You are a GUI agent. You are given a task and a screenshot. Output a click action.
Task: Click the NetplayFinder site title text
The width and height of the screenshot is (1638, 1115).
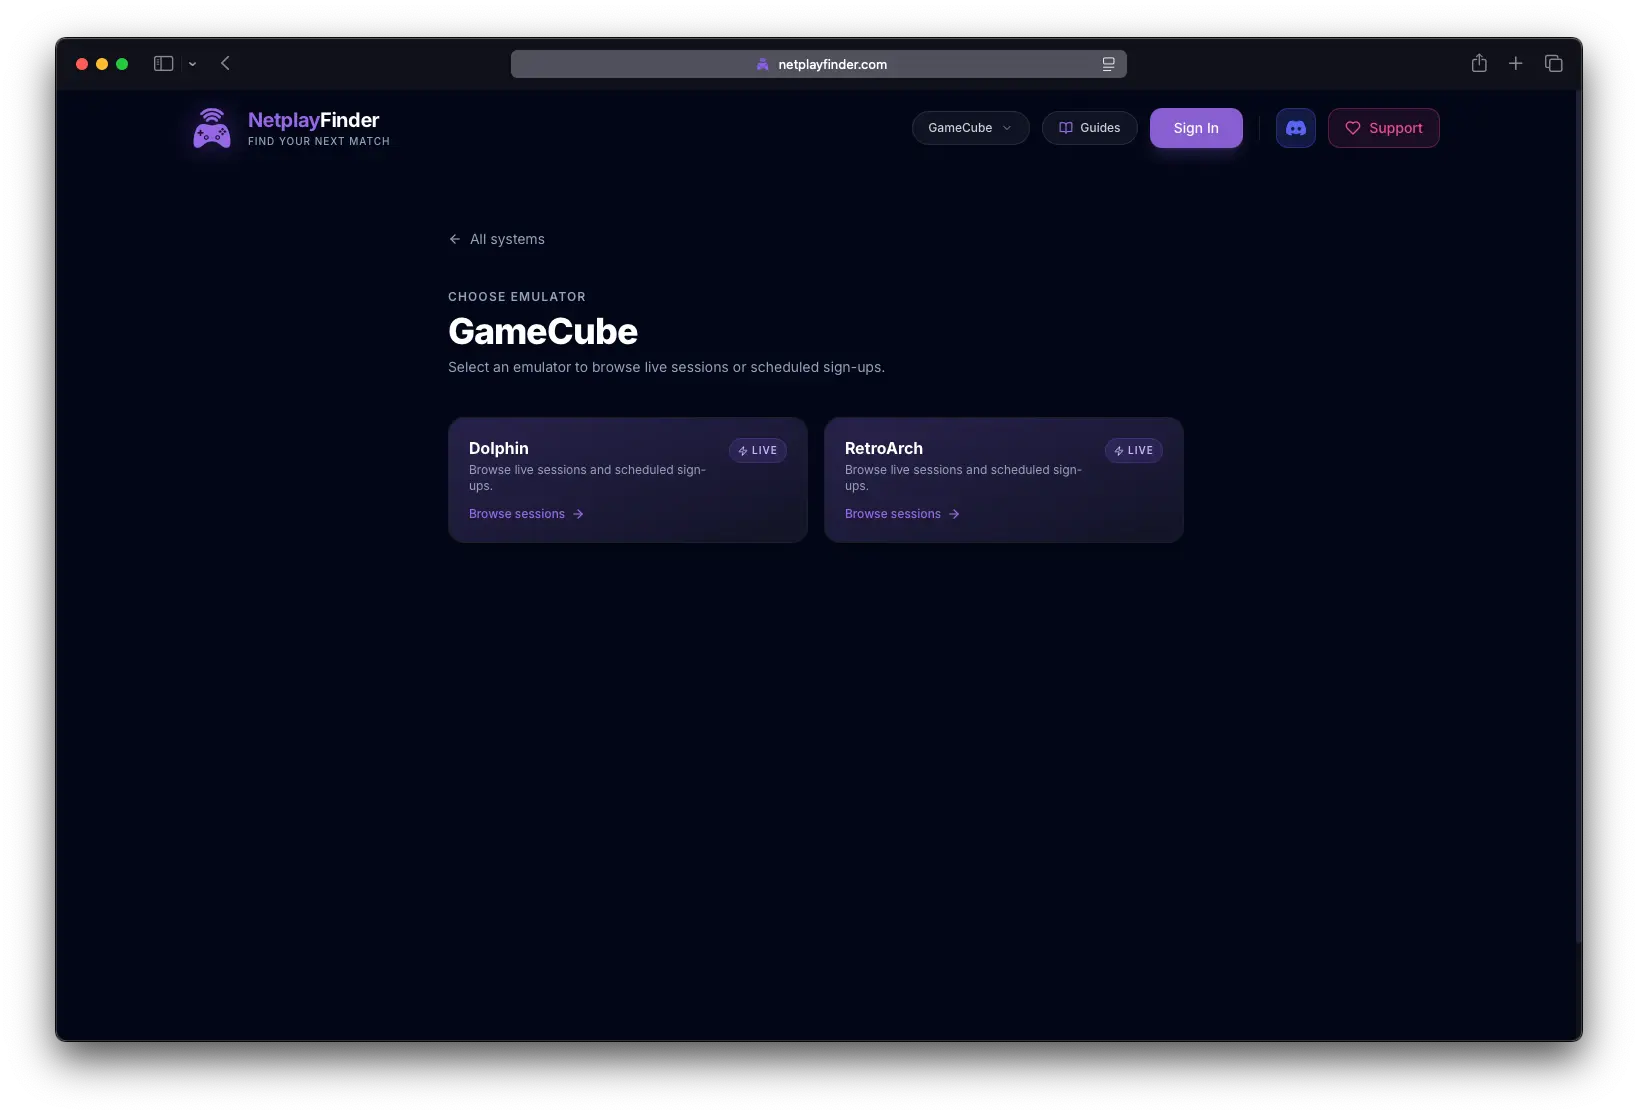coord(313,120)
